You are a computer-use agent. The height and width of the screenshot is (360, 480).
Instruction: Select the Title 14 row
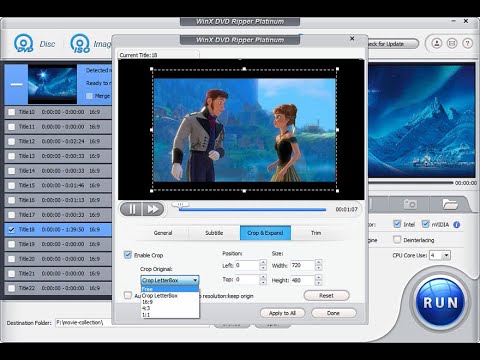pos(58,171)
